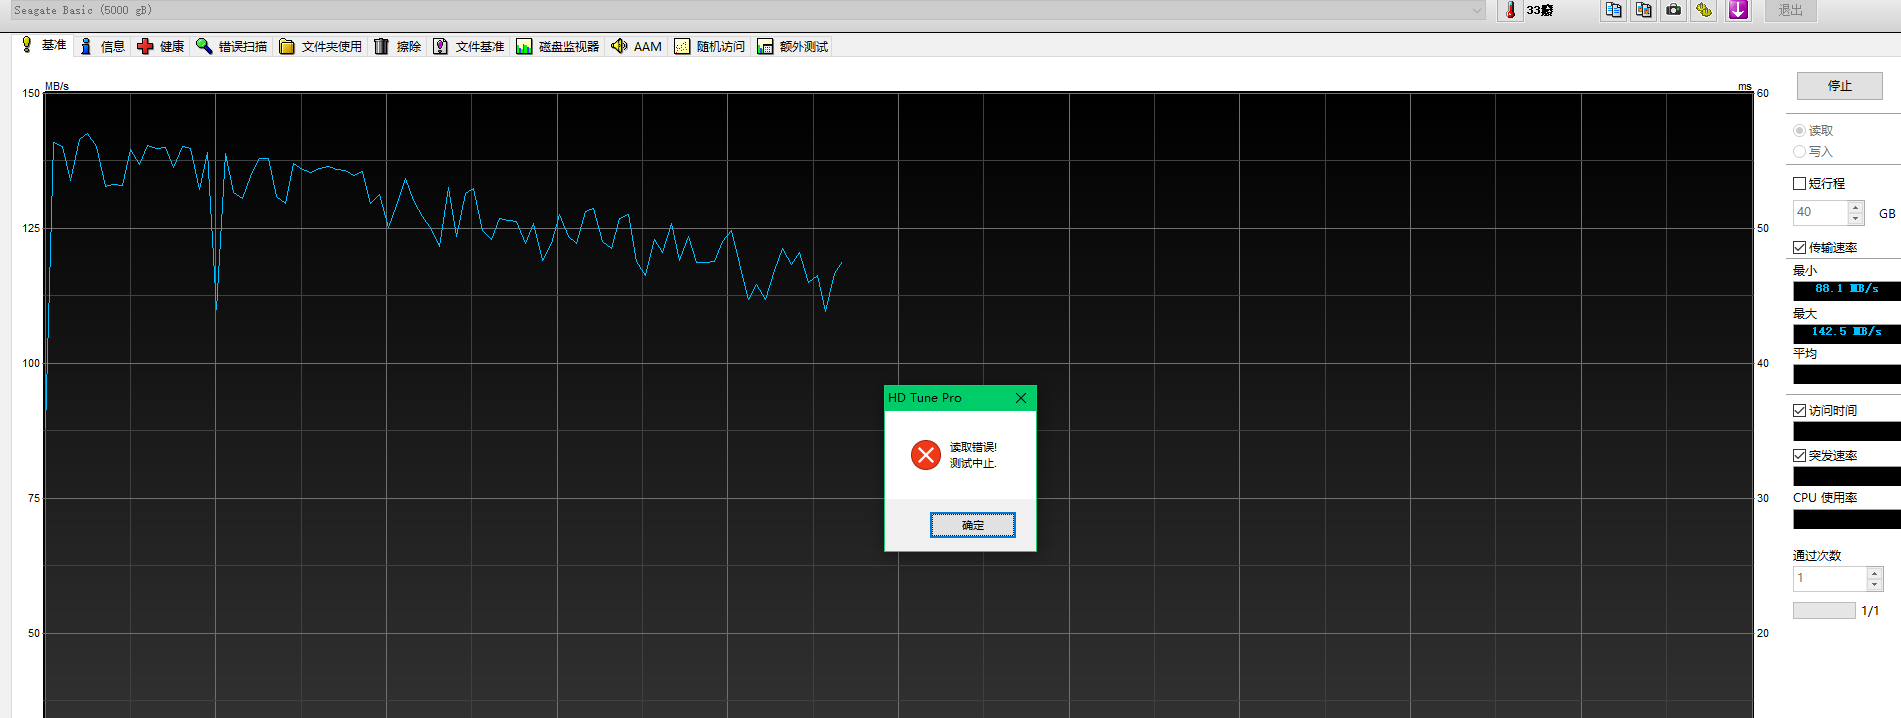The image size is (1901, 718).
Task: Increase the short stroke GB value
Action: (x=1856, y=207)
